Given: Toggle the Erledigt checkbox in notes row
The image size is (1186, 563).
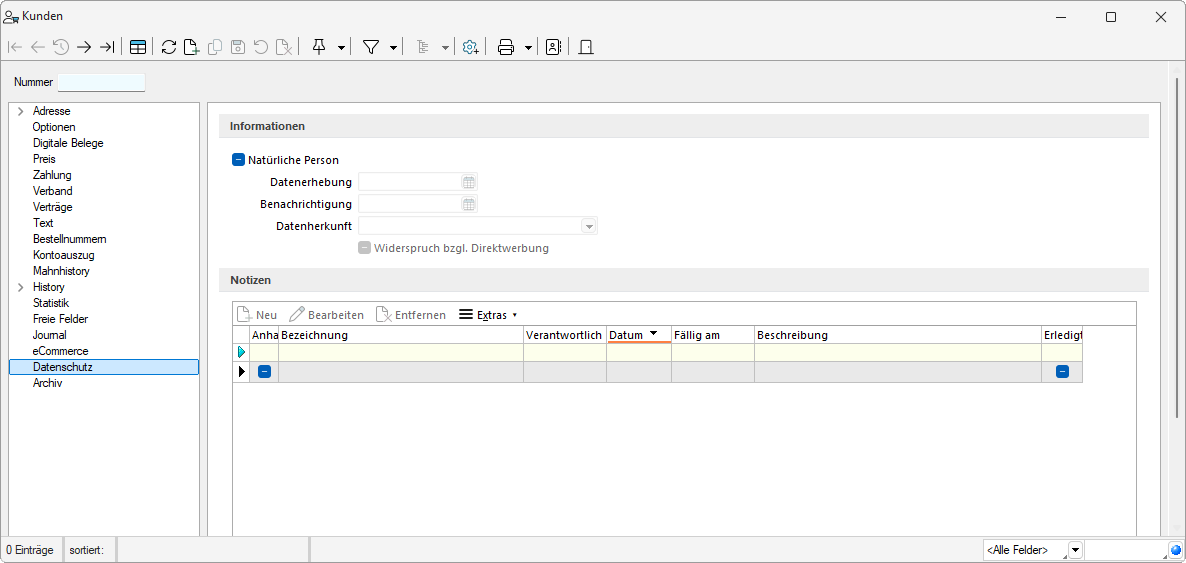Looking at the screenshot, I should click(1062, 372).
